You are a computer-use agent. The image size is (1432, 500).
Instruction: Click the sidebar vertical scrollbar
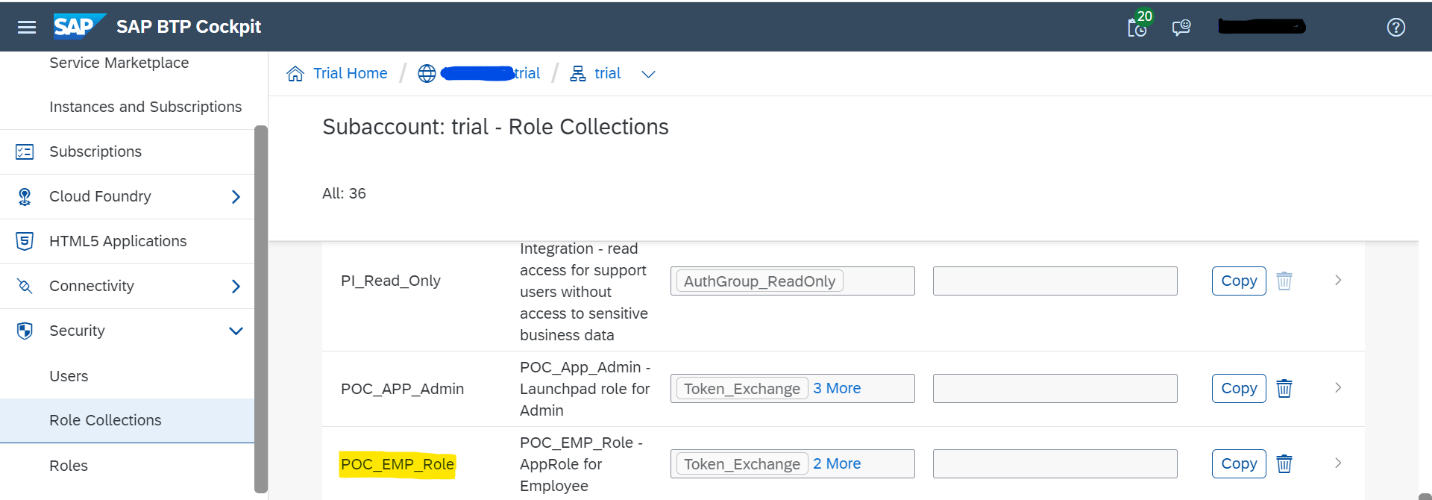(261, 308)
